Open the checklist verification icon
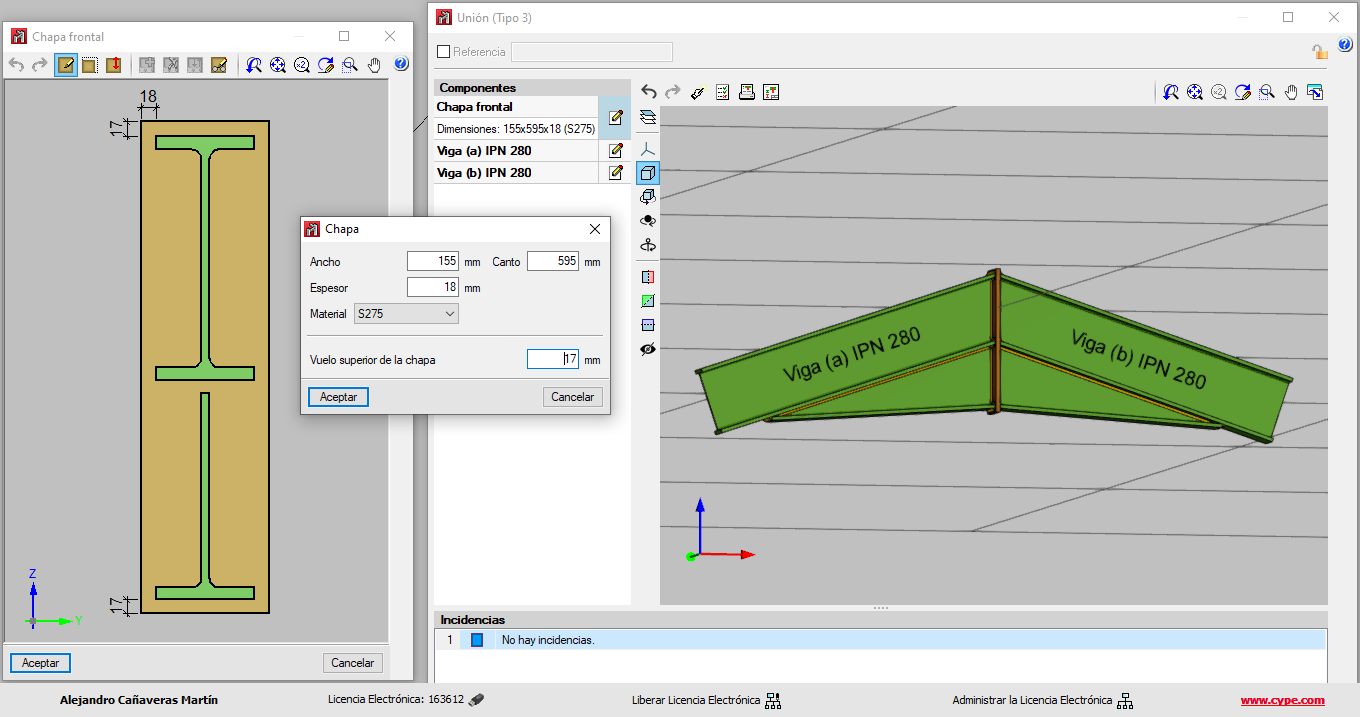Screen dimensions: 1360x717 click(722, 92)
